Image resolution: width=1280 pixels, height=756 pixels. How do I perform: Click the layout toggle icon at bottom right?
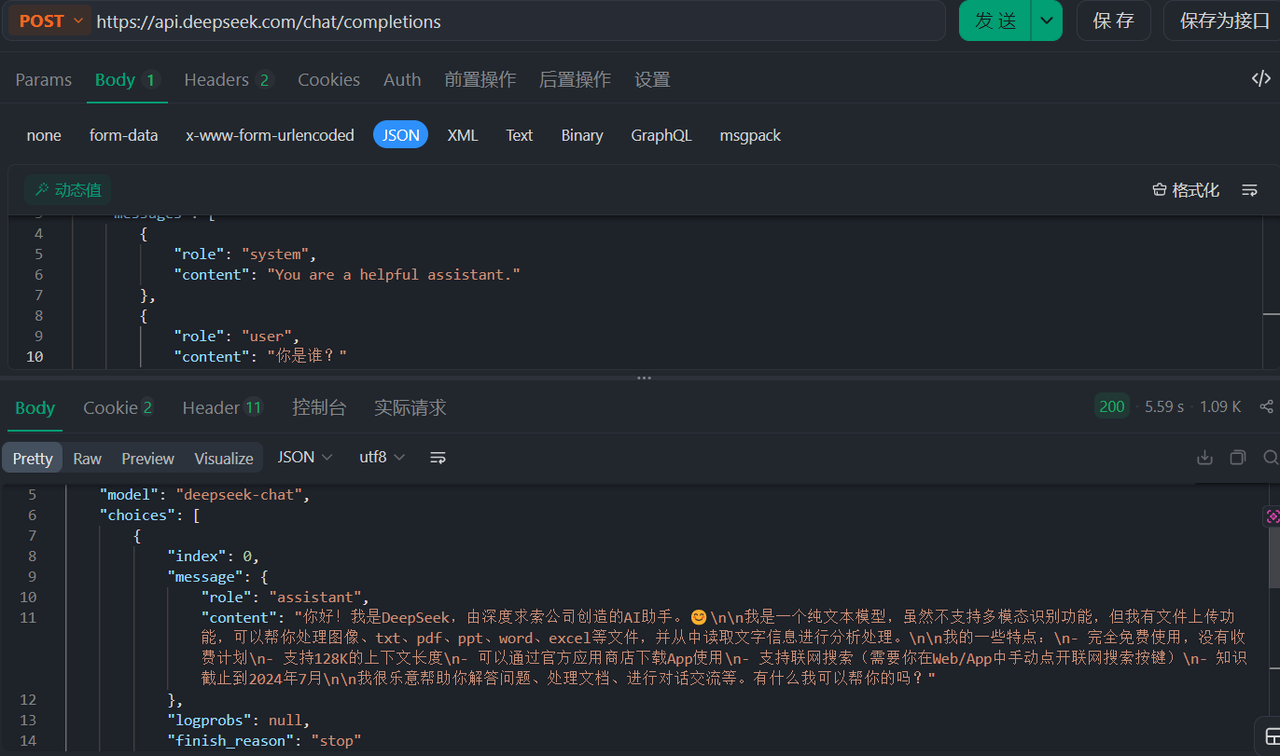pos(1270,737)
